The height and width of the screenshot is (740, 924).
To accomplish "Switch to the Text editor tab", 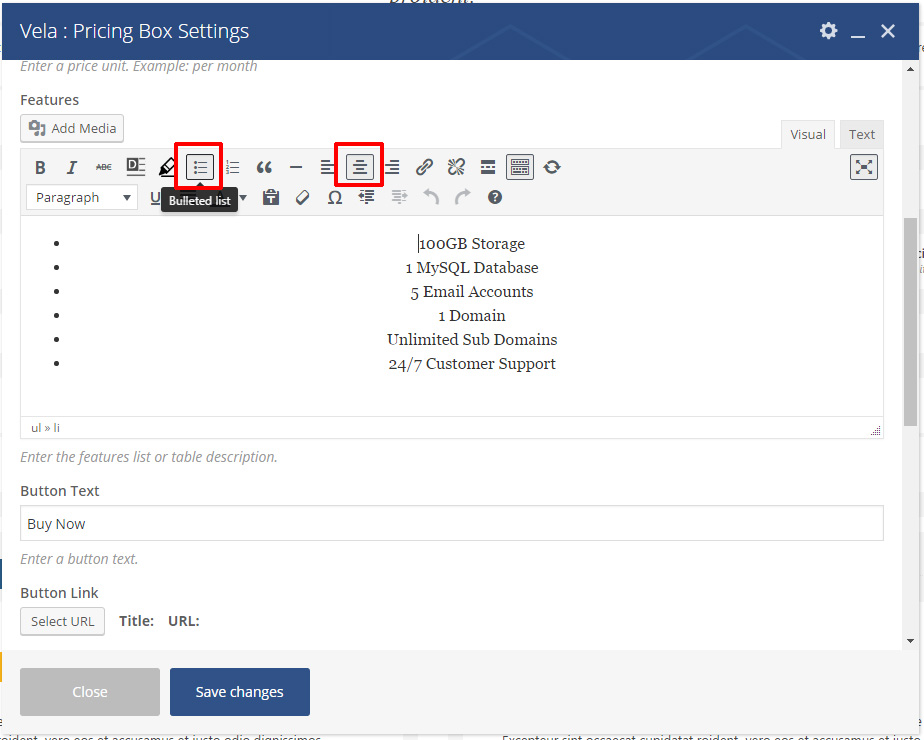I will coord(862,134).
